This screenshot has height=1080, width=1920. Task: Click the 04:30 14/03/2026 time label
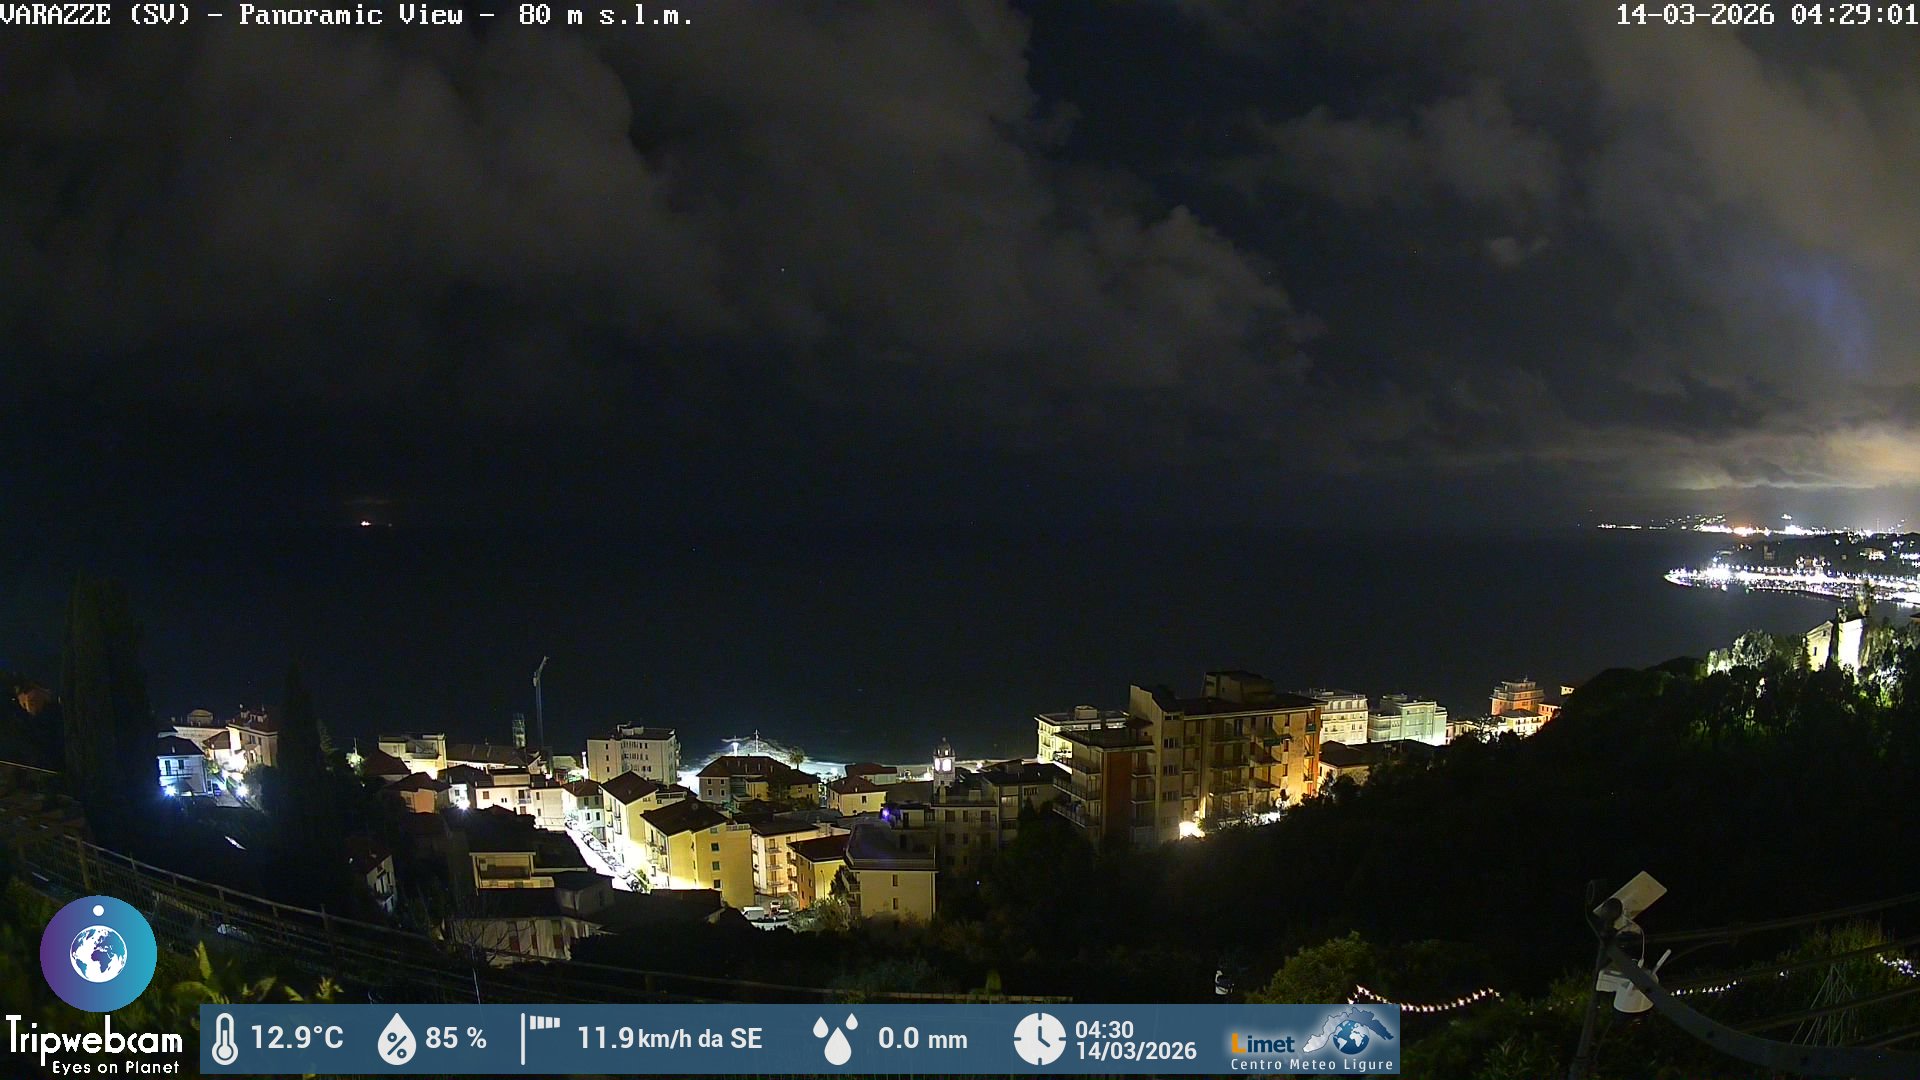coord(1135,1040)
